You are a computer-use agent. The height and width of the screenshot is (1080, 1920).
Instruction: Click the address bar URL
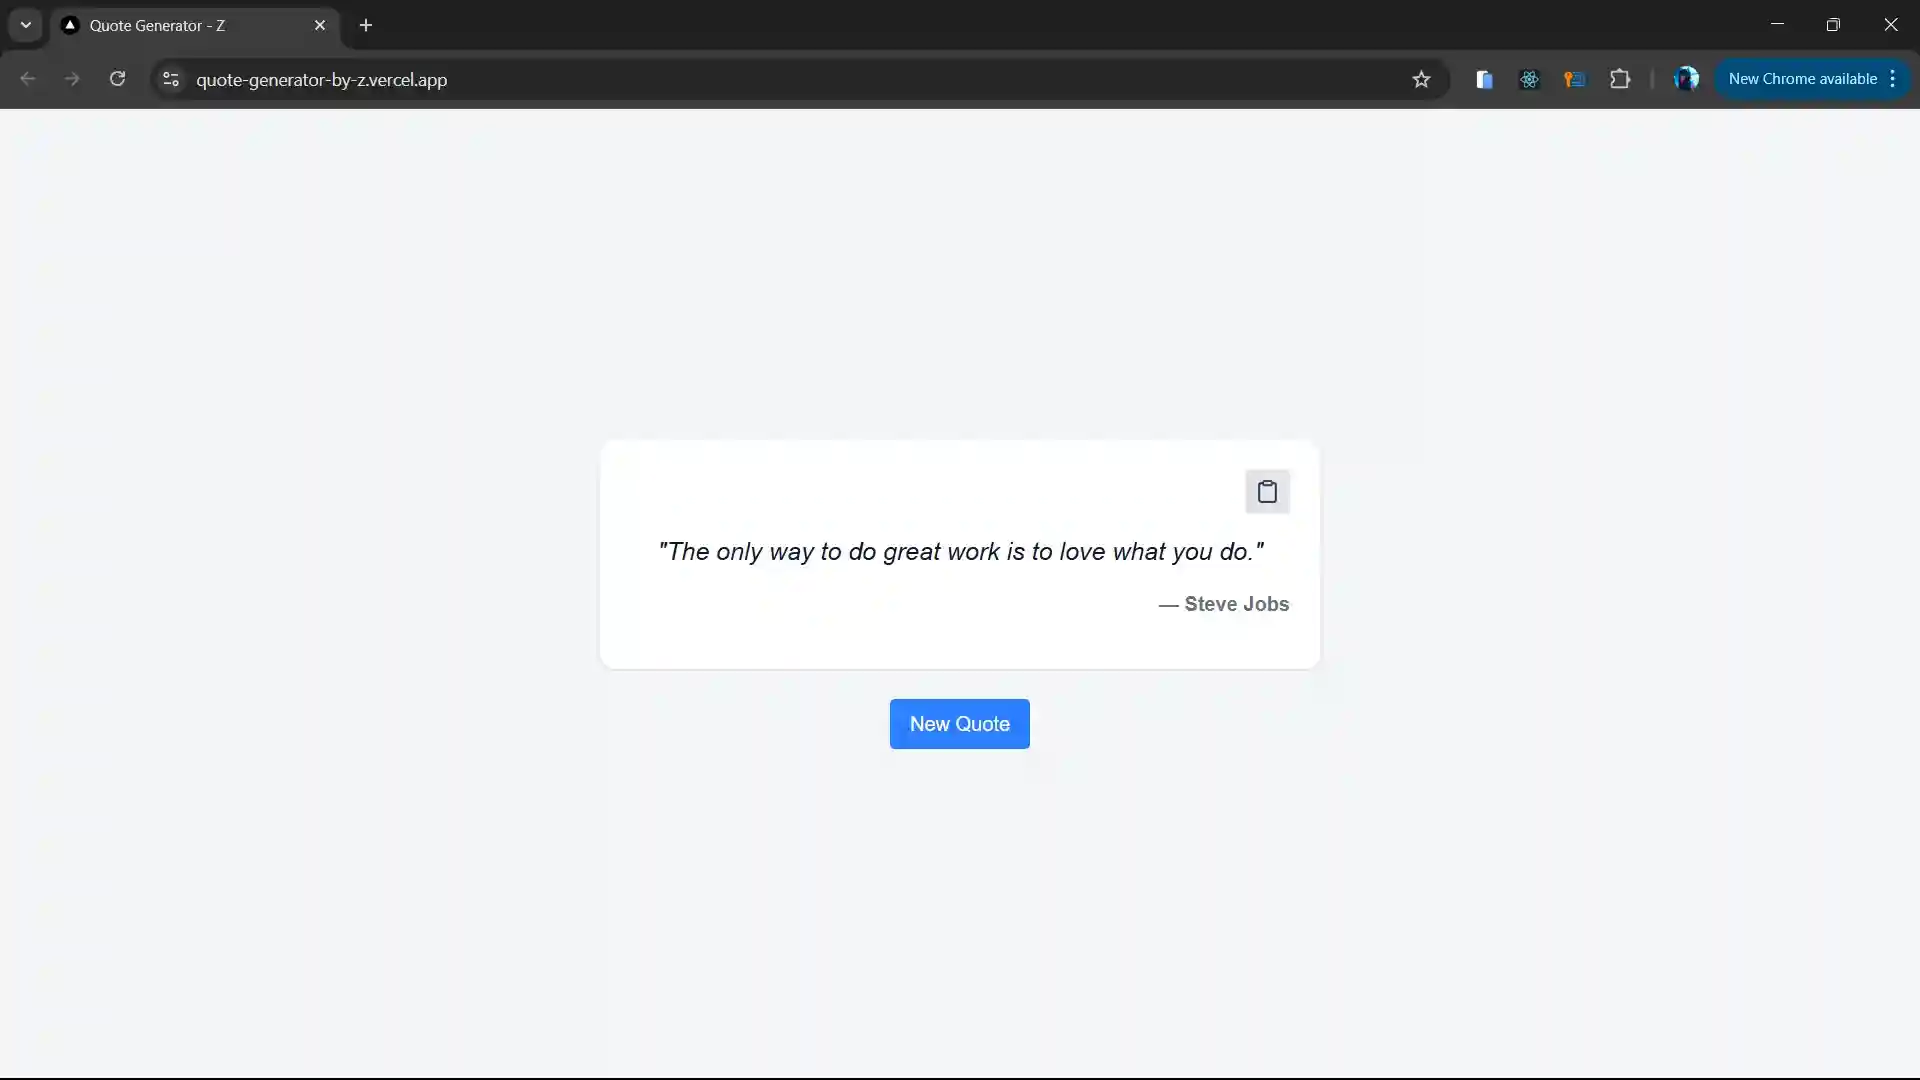click(321, 80)
